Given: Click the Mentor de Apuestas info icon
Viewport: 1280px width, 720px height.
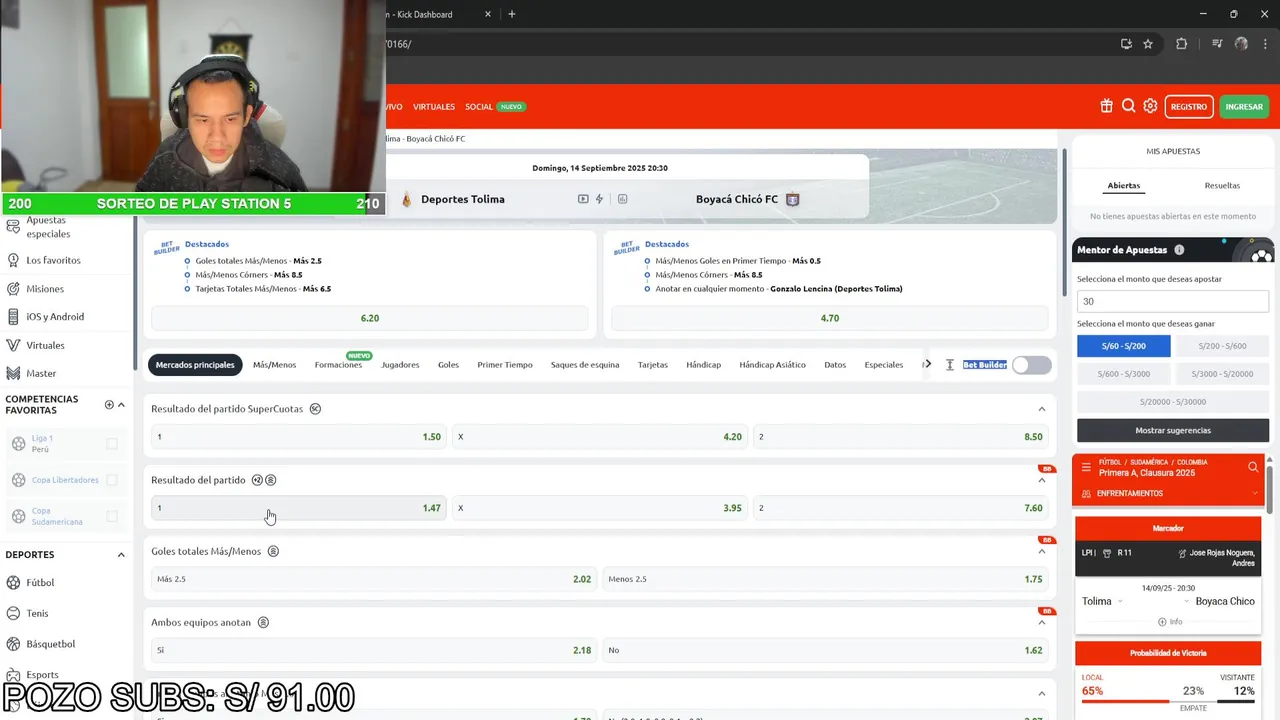Looking at the screenshot, I should [1179, 250].
